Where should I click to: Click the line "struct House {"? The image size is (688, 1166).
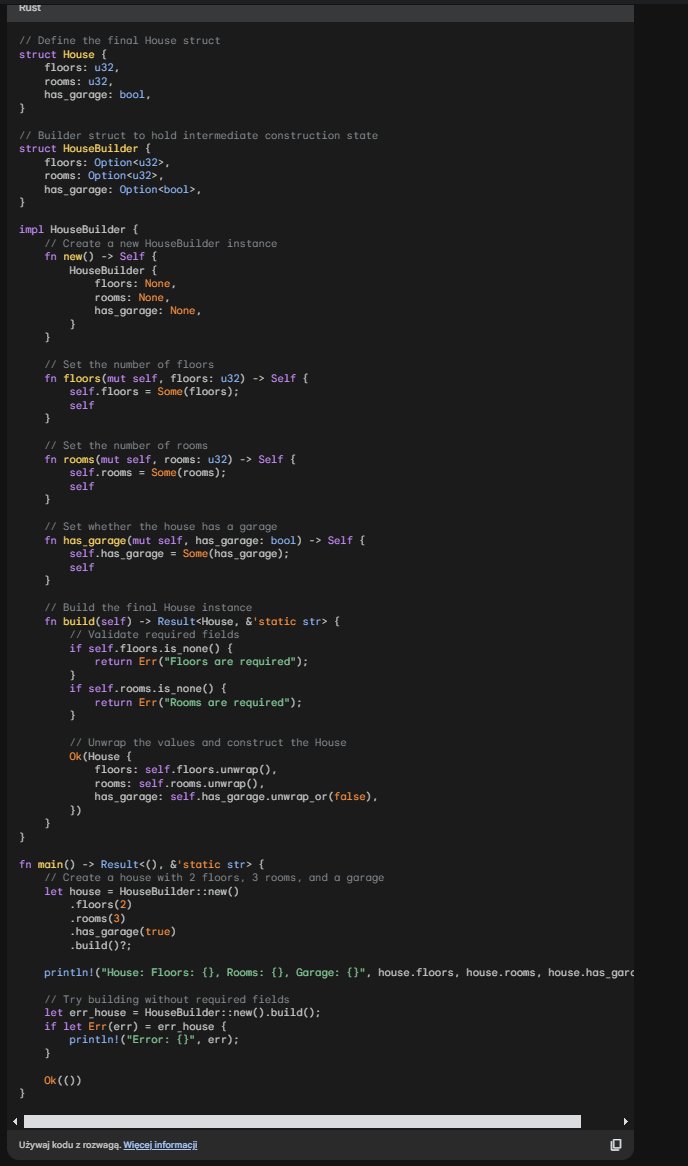point(63,54)
